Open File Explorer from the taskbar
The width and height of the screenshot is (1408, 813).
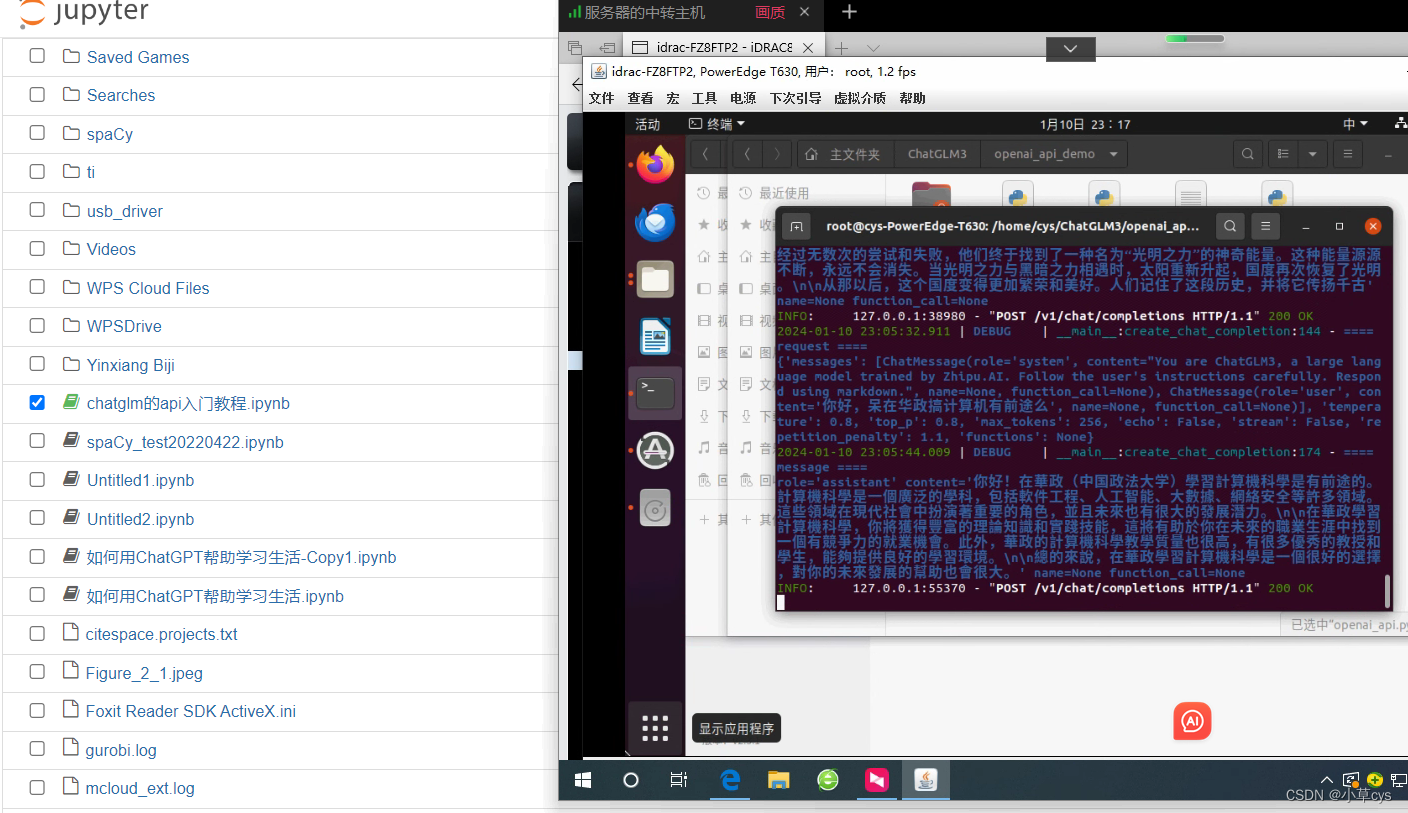tap(778, 780)
